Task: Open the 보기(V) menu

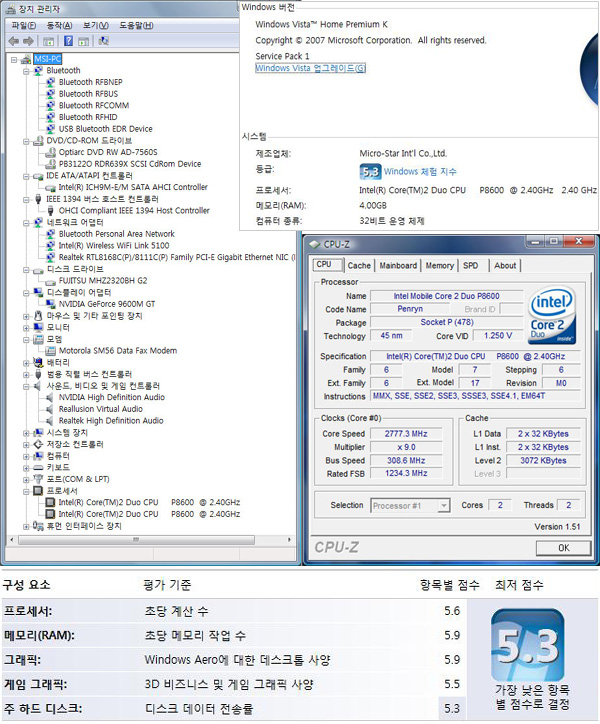Action: pos(96,25)
